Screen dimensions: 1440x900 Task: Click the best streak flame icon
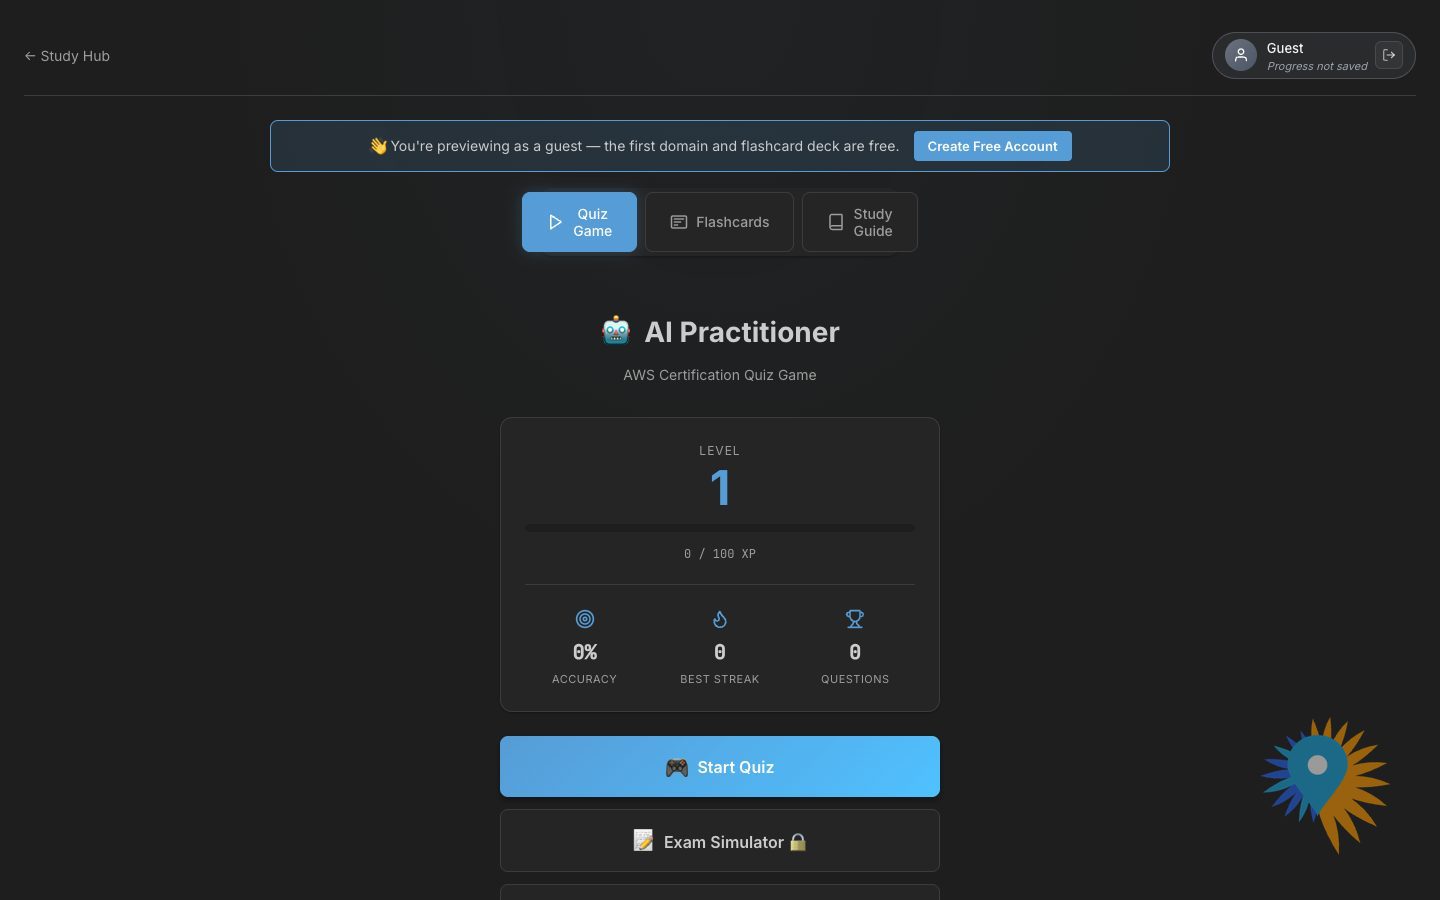point(720,619)
